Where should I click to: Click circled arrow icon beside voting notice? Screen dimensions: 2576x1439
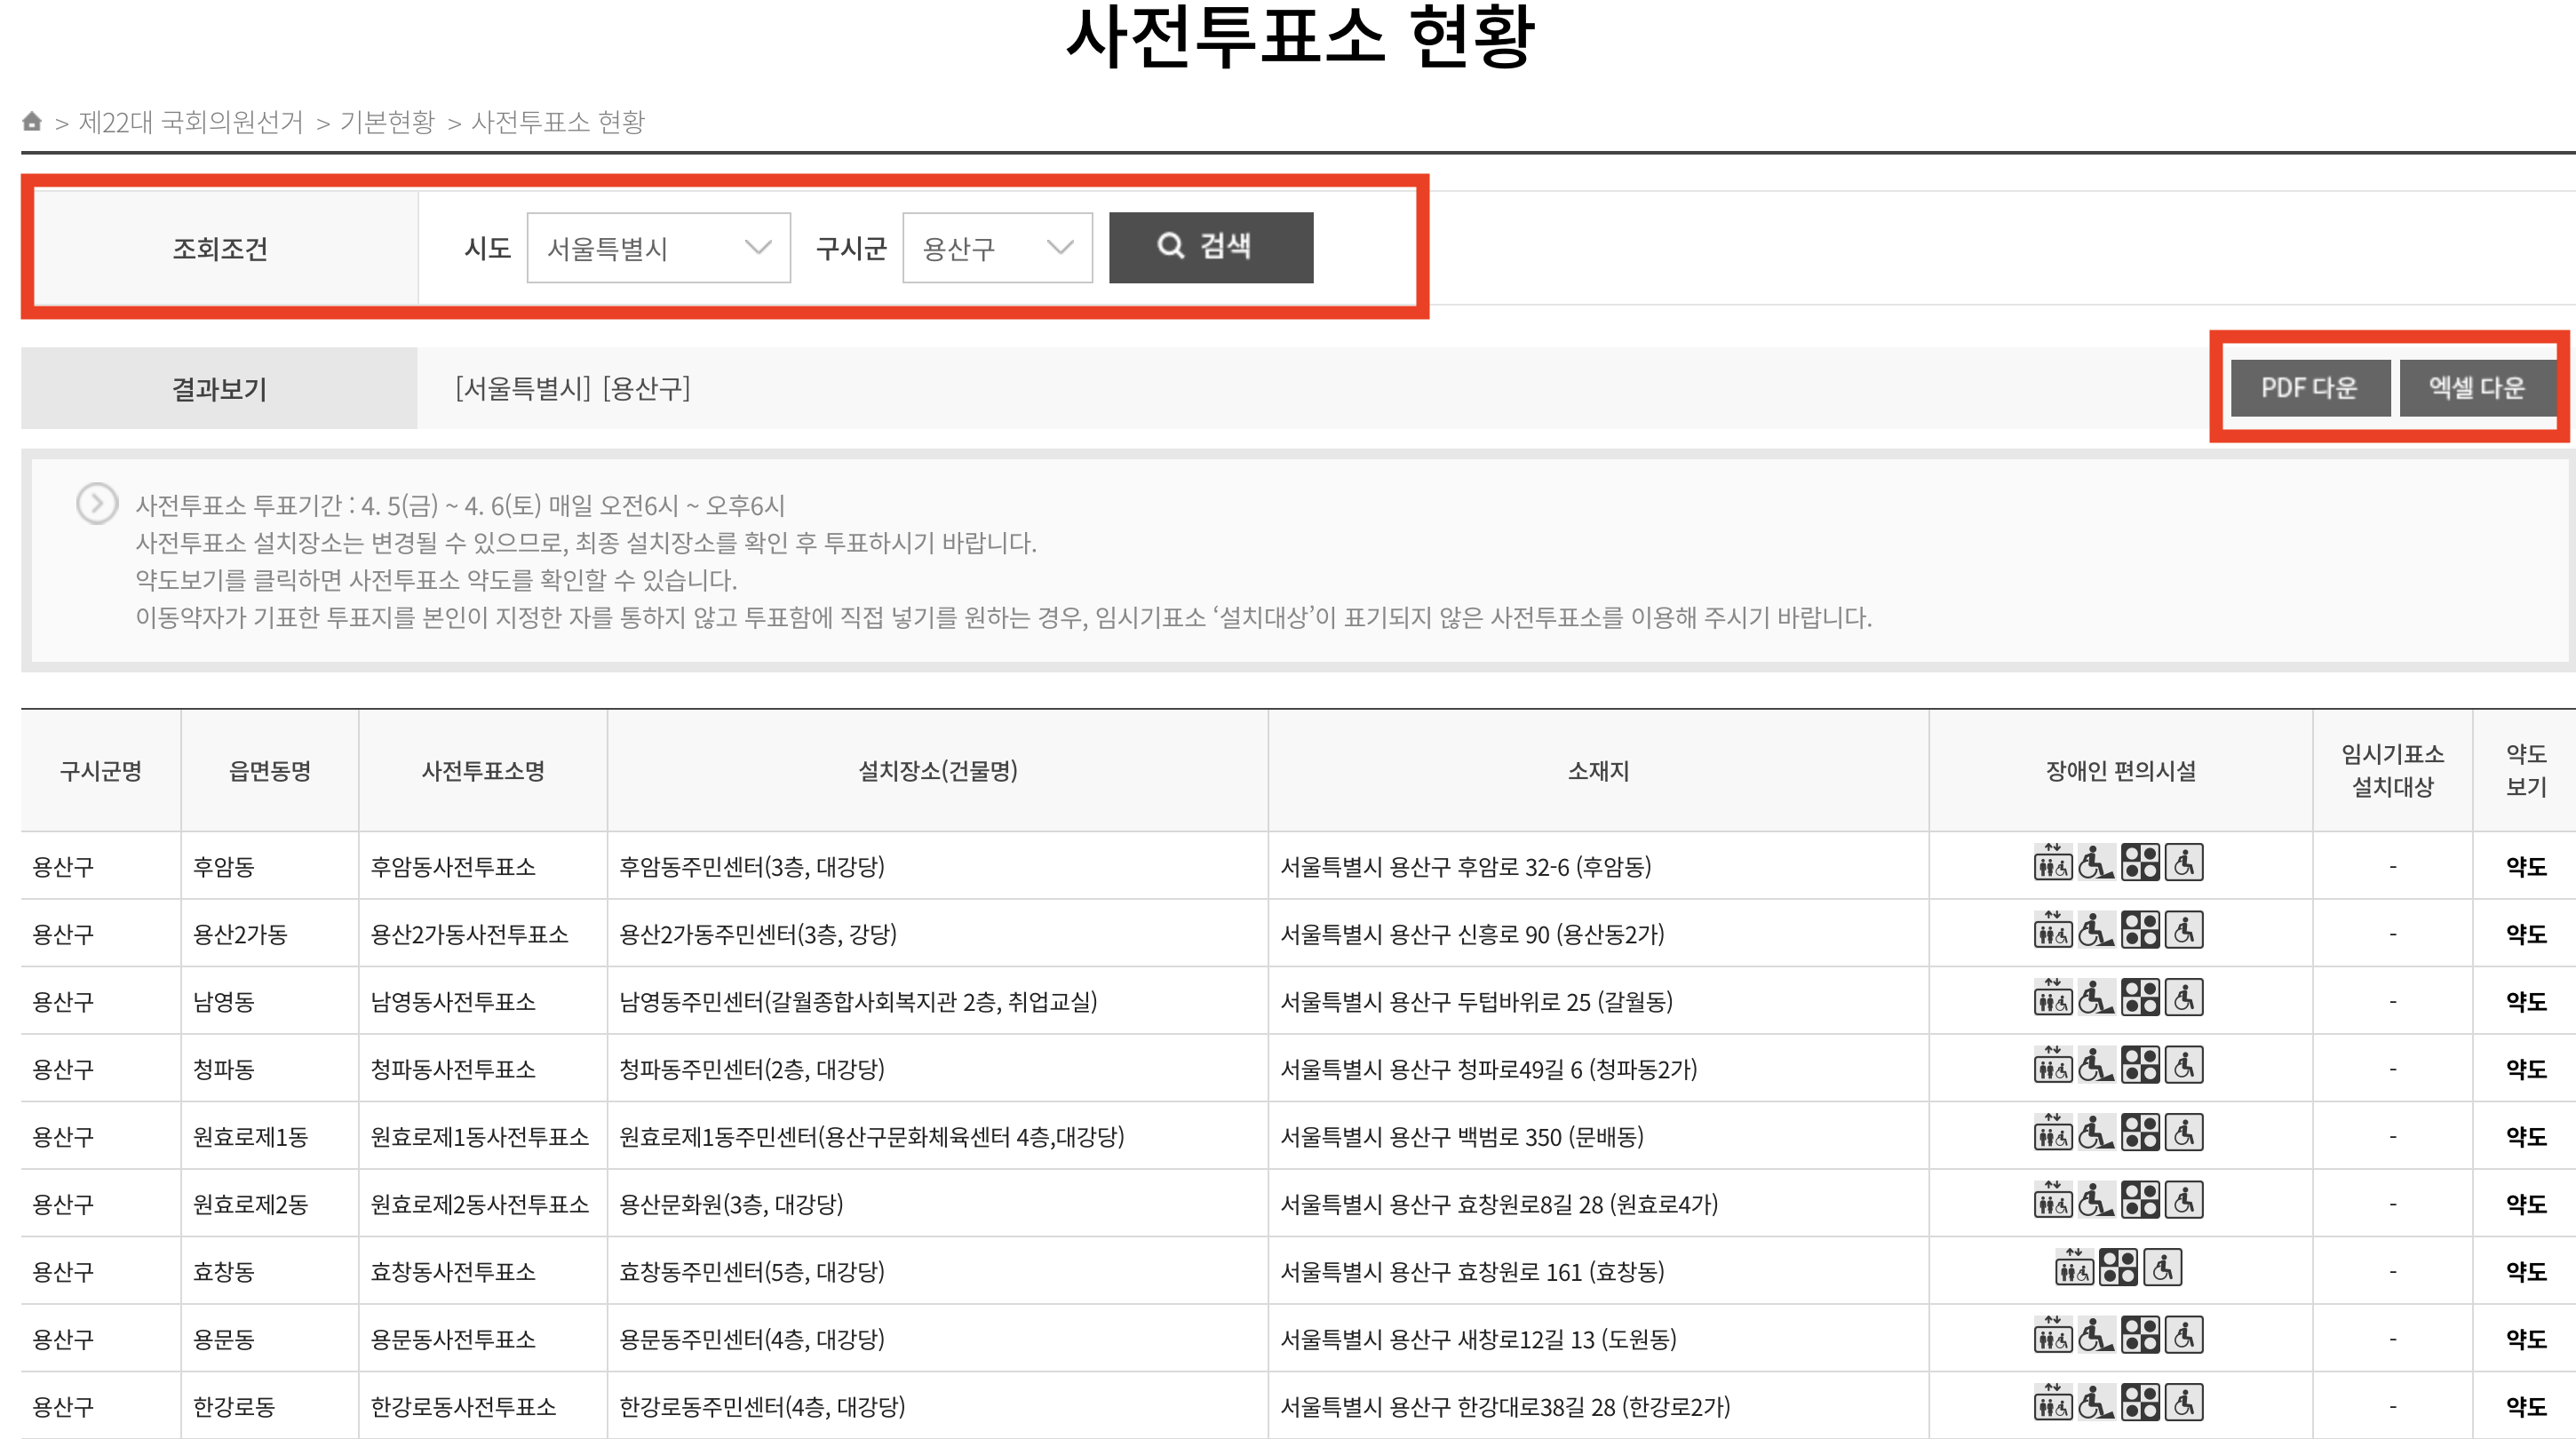(x=97, y=504)
